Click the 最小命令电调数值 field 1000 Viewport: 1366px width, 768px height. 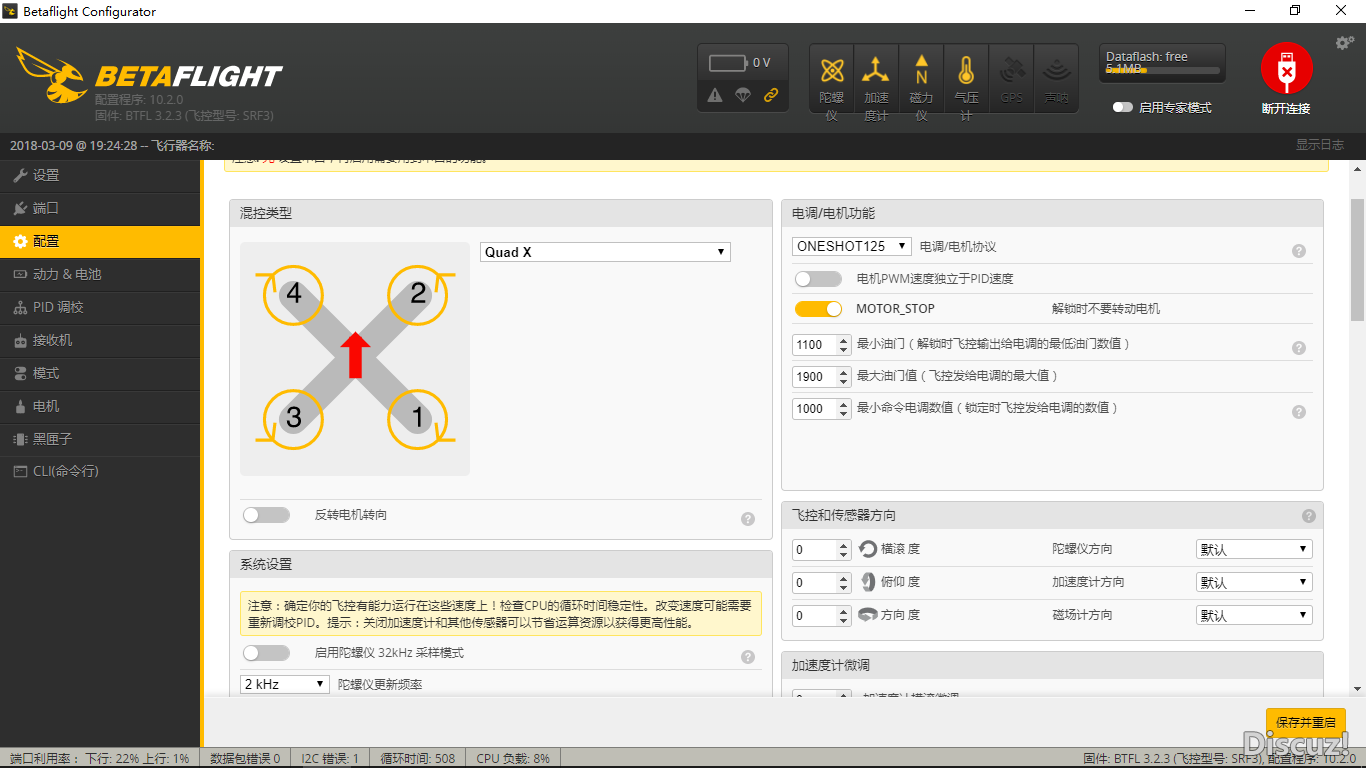[x=821, y=409]
